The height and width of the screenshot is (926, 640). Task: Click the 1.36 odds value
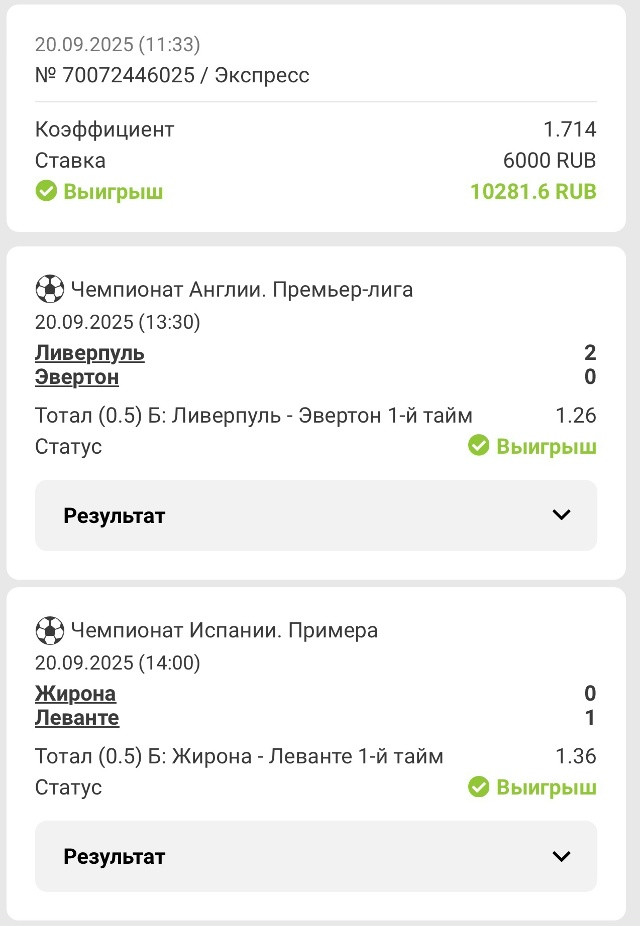(x=576, y=756)
